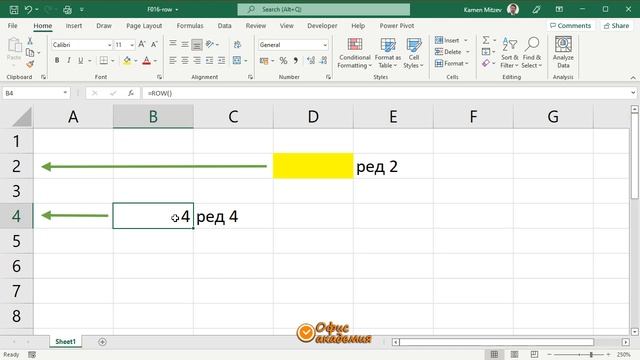Click the Cut scissors icon
The height and width of the screenshot is (360, 640).
click(x=30, y=41)
